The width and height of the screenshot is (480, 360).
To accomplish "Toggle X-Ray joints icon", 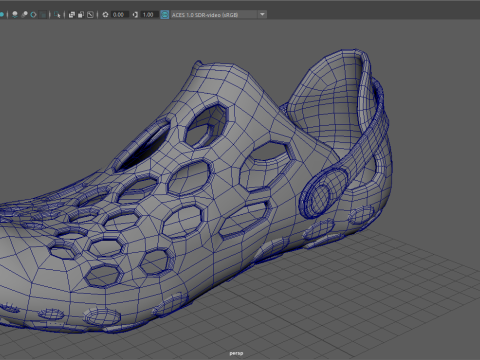I will (x=90, y=15).
